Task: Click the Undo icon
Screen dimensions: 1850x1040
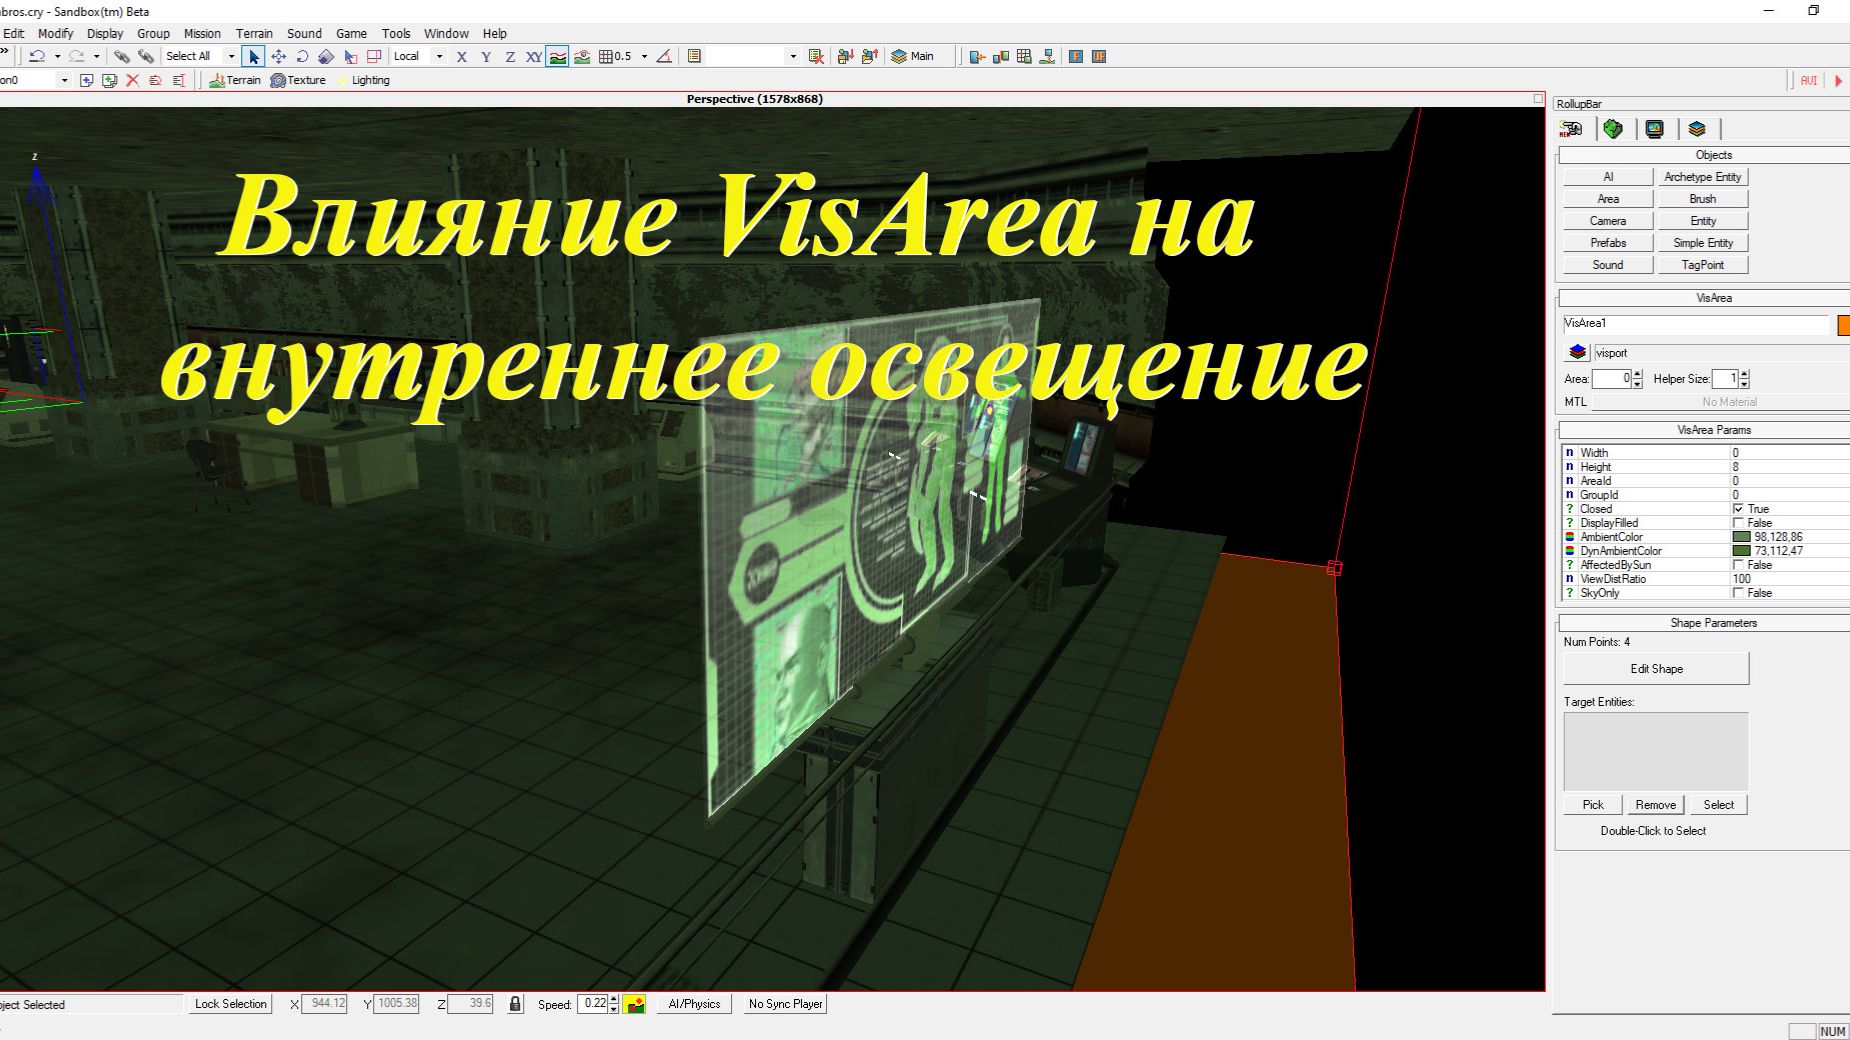Action: click(38, 56)
